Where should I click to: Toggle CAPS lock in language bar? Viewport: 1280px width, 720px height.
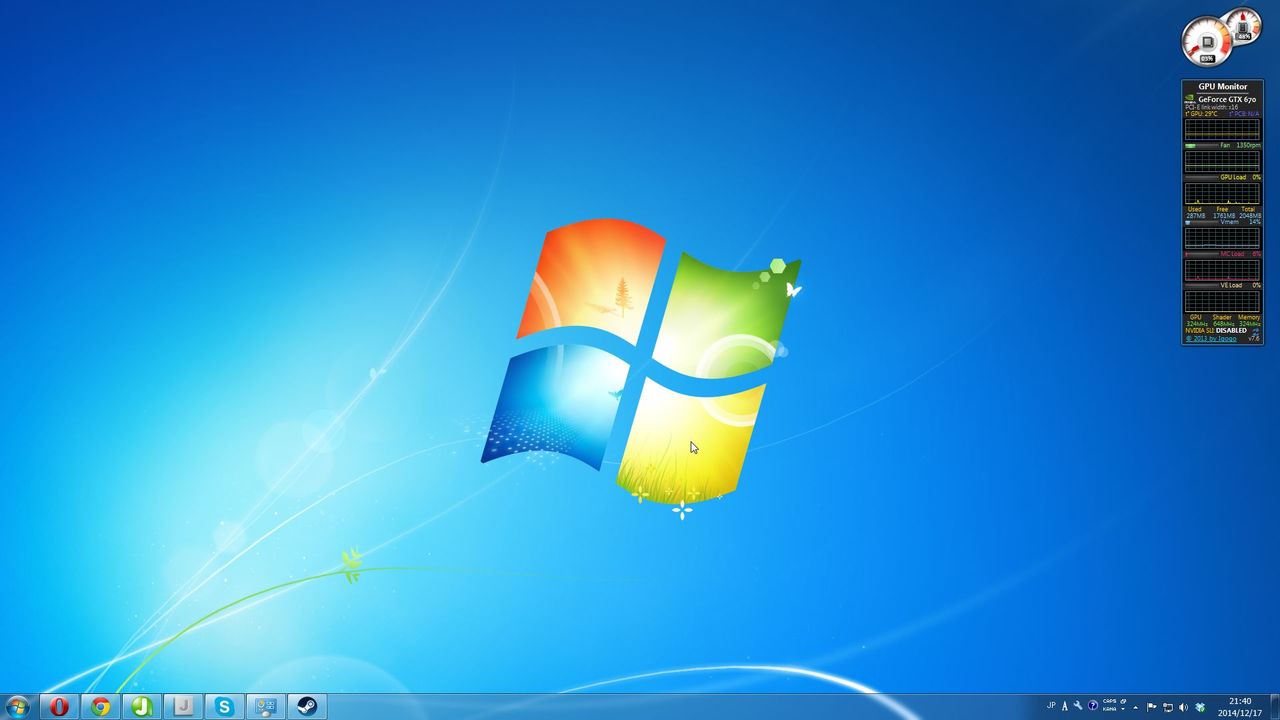click(x=1109, y=702)
